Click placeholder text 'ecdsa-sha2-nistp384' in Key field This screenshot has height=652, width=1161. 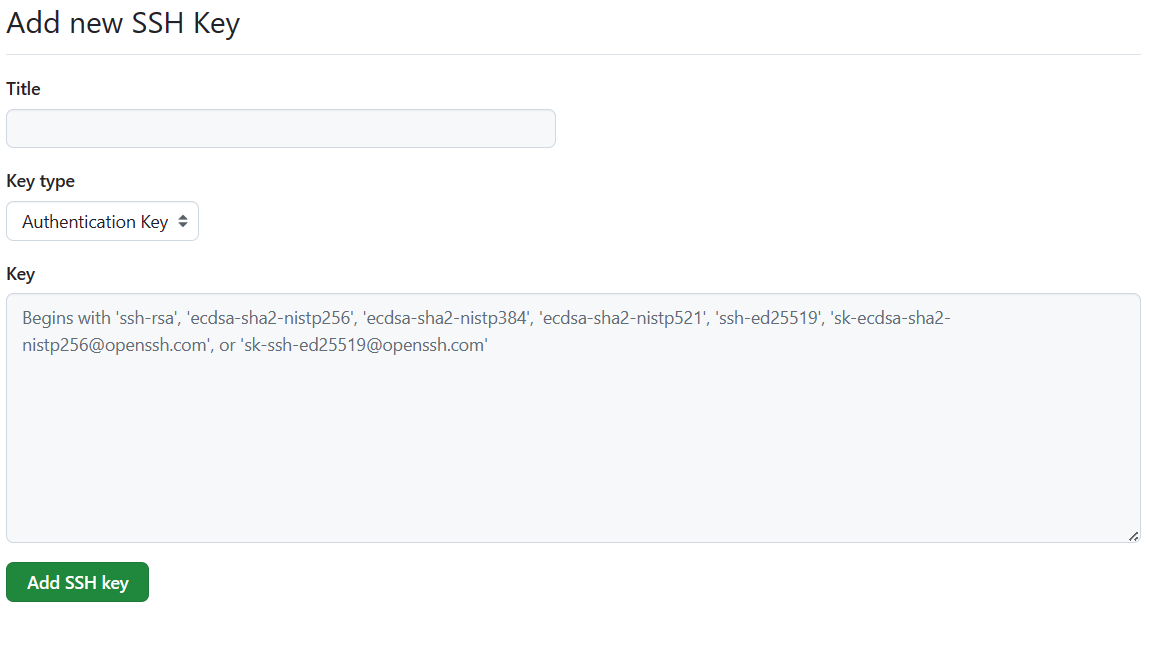(x=446, y=319)
